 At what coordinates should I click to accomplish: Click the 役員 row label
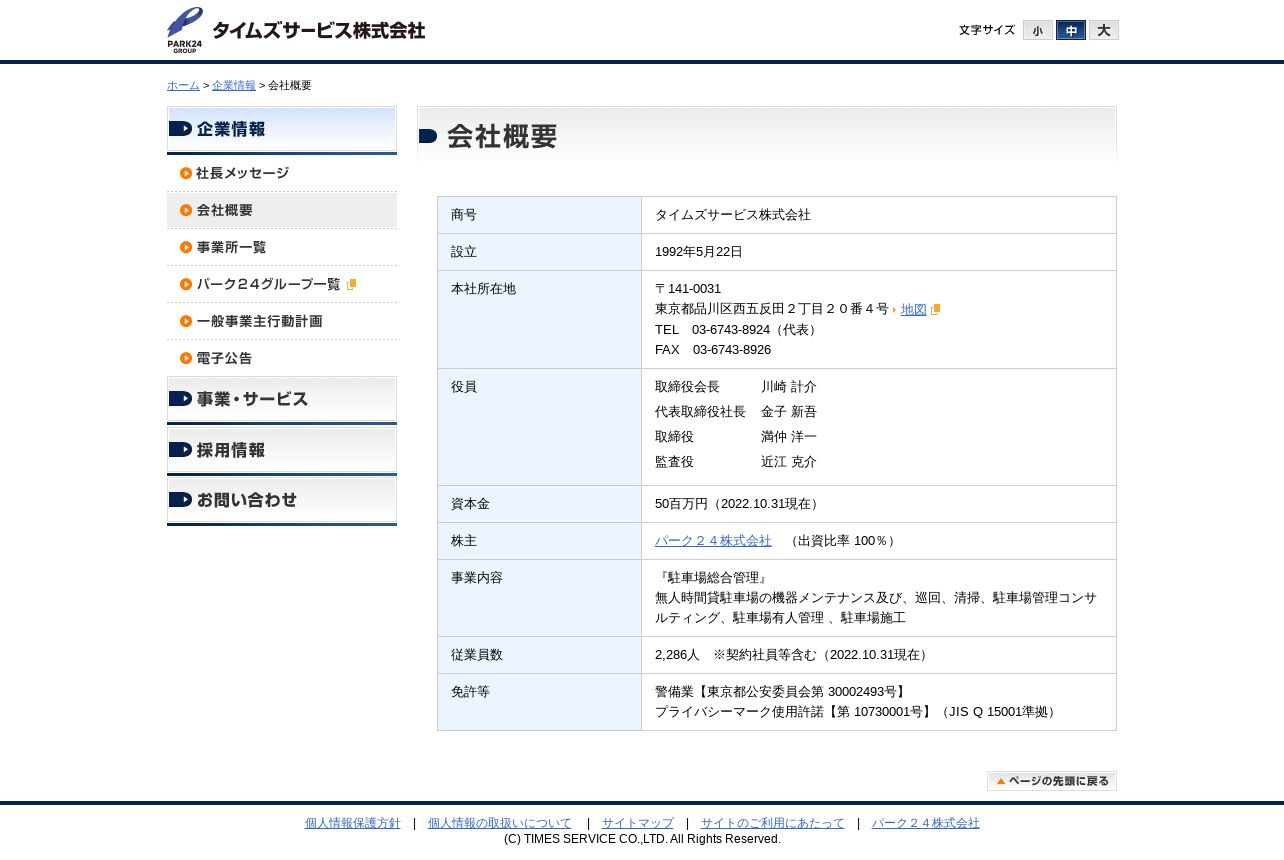[464, 387]
